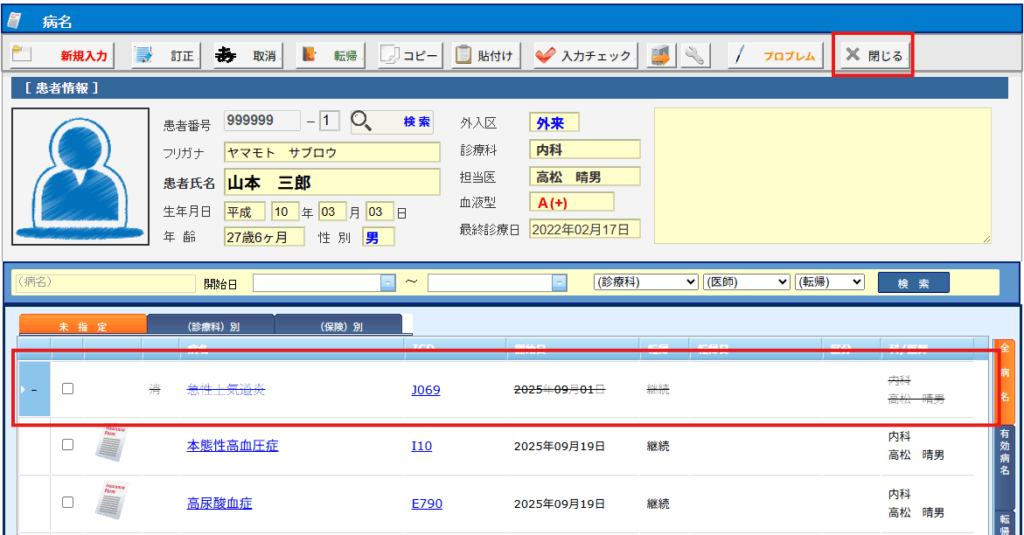Click the blue 検索 button in filter bar

click(913, 283)
